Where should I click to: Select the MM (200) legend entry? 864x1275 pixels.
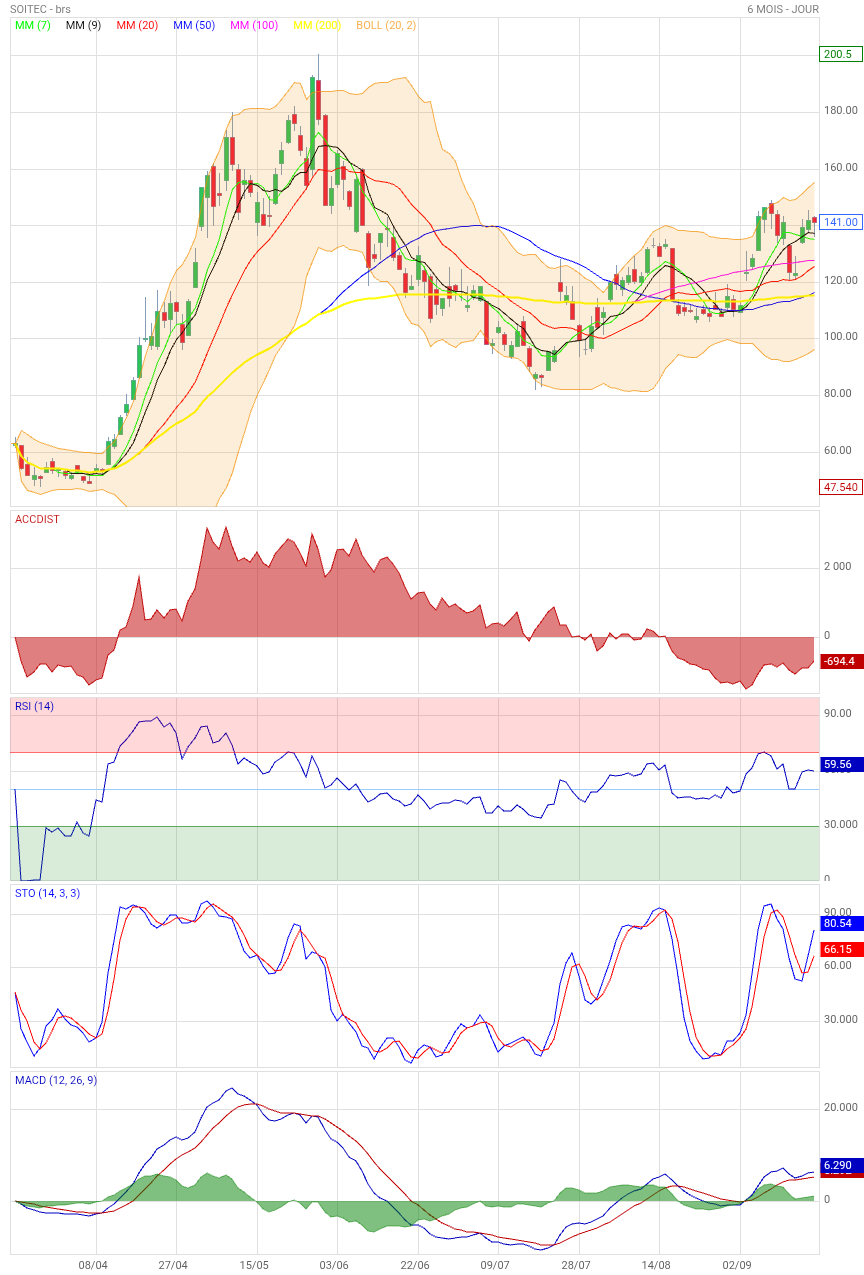[x=317, y=25]
